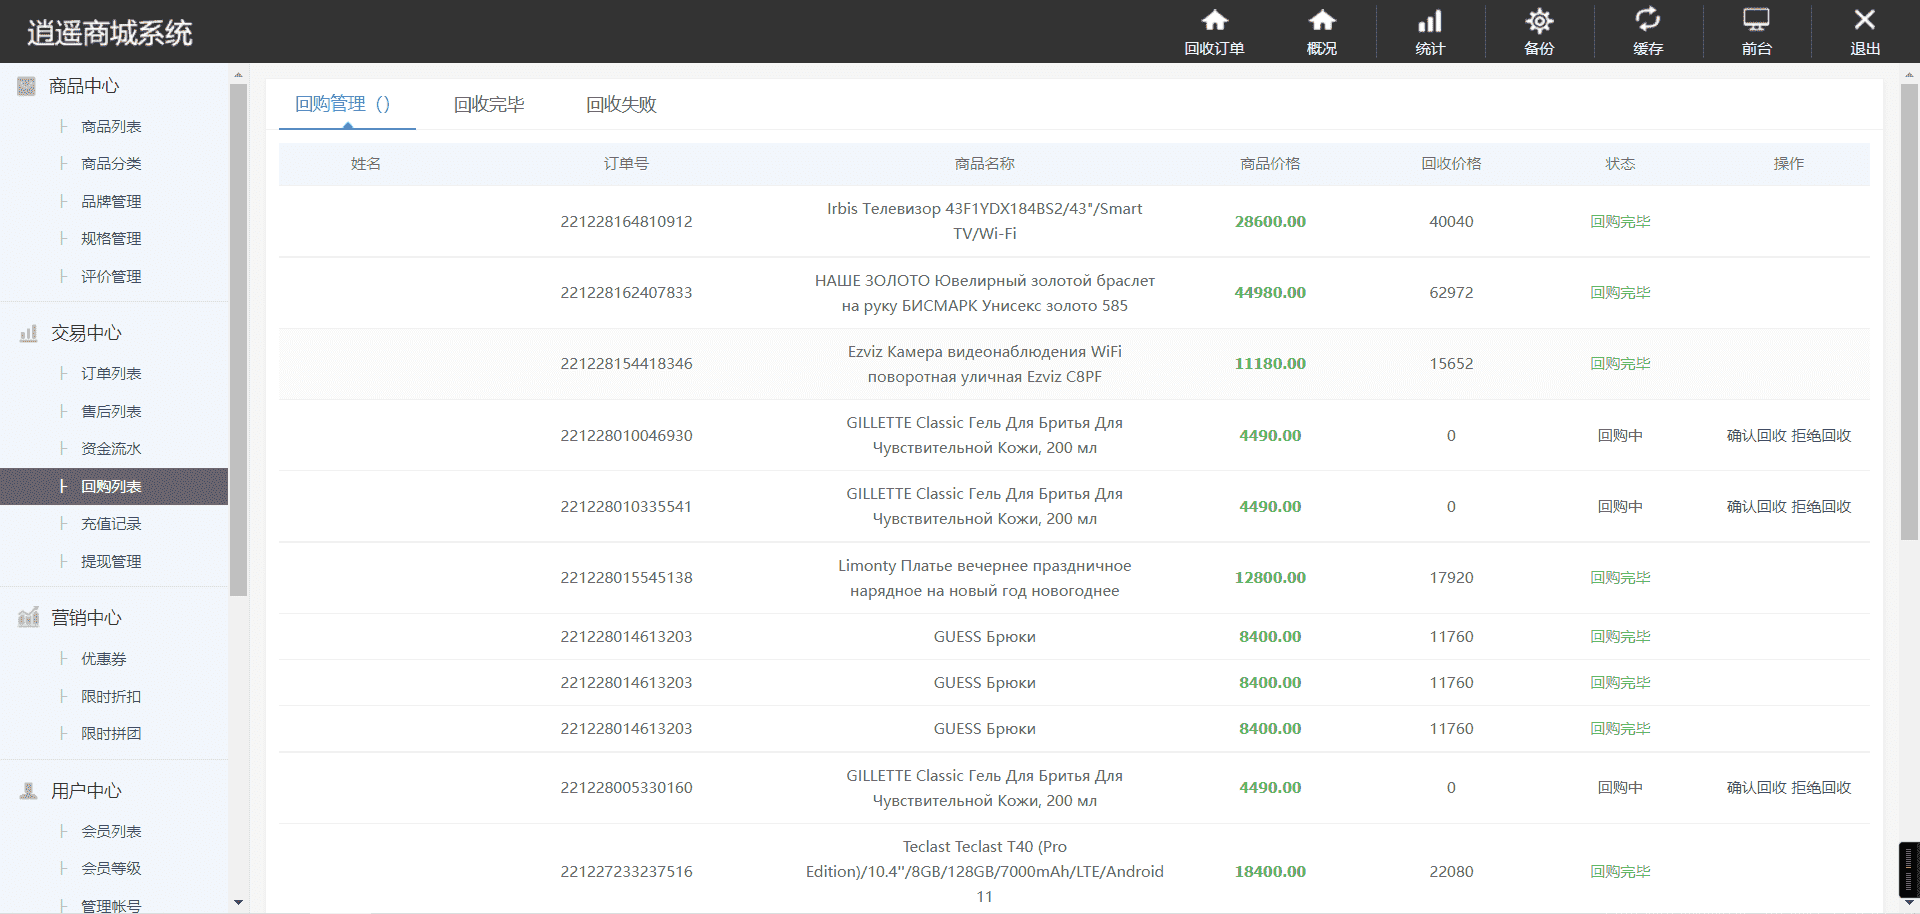Collapse the 商品中心 sidebar section

(85, 86)
